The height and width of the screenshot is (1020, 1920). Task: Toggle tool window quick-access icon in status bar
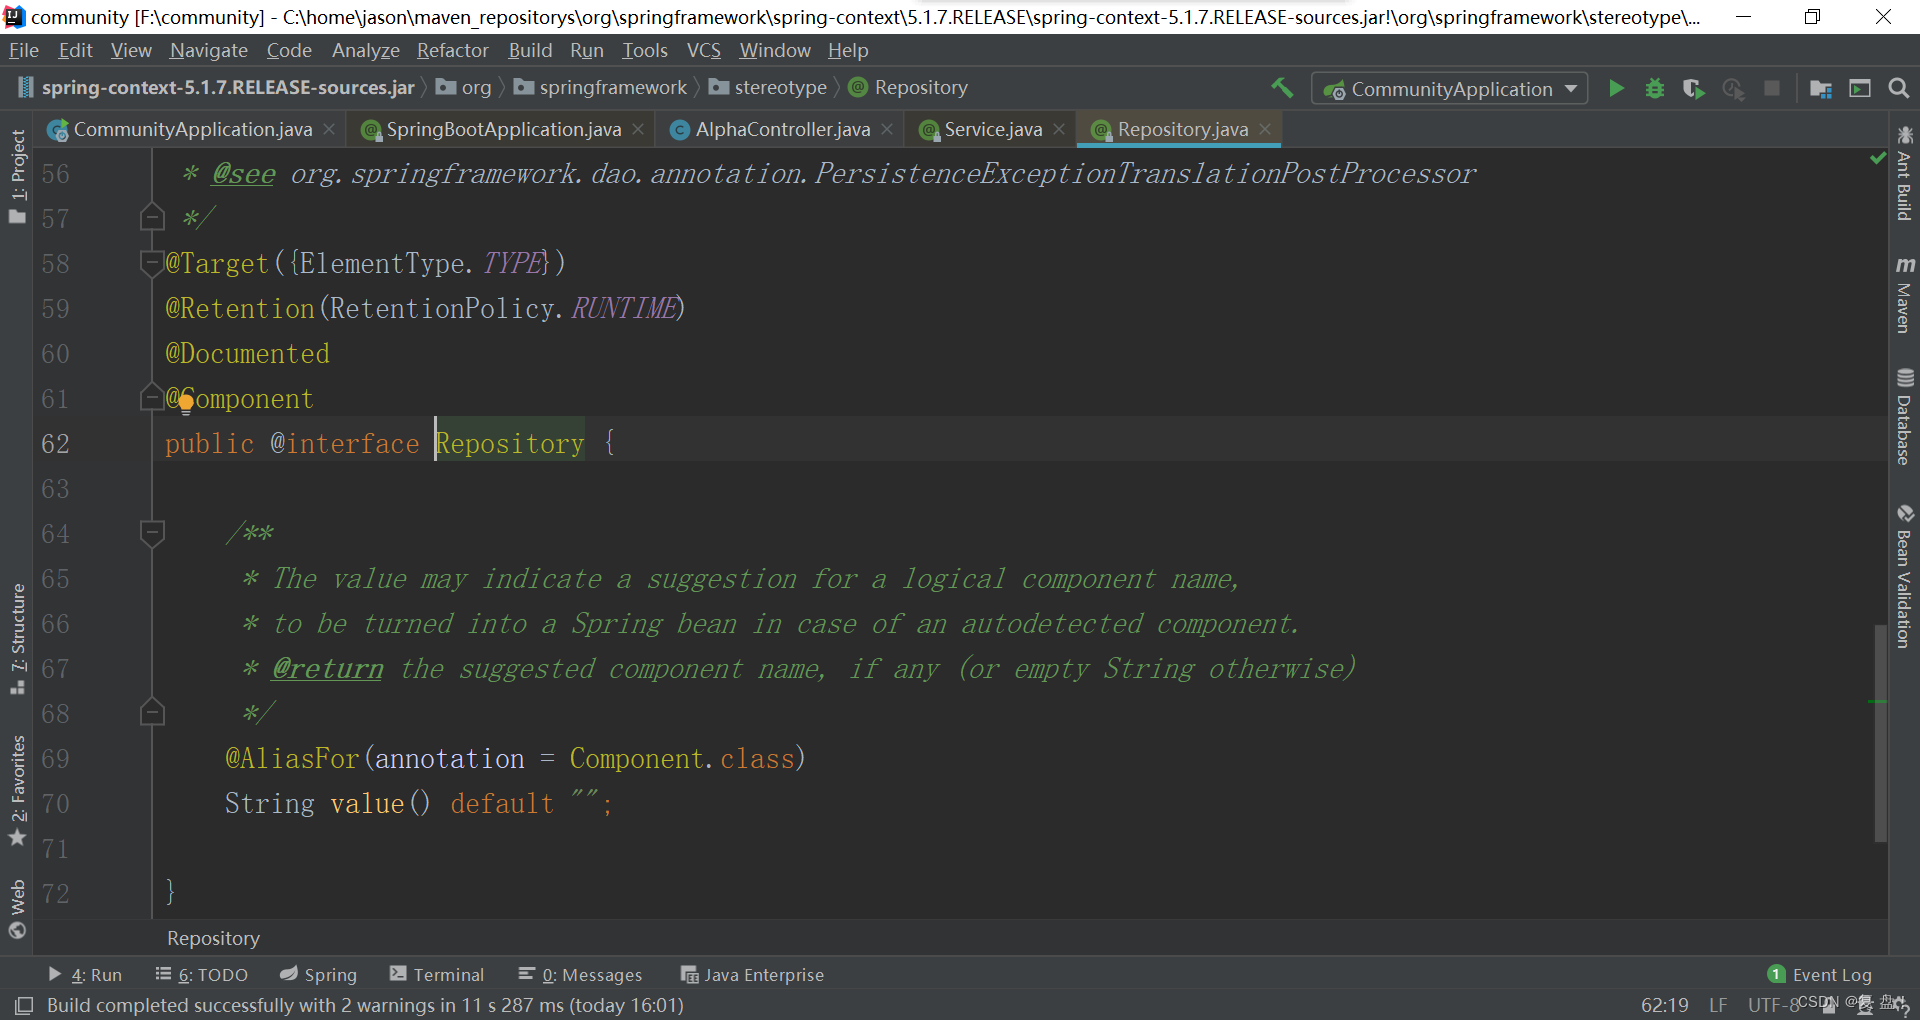24,1005
